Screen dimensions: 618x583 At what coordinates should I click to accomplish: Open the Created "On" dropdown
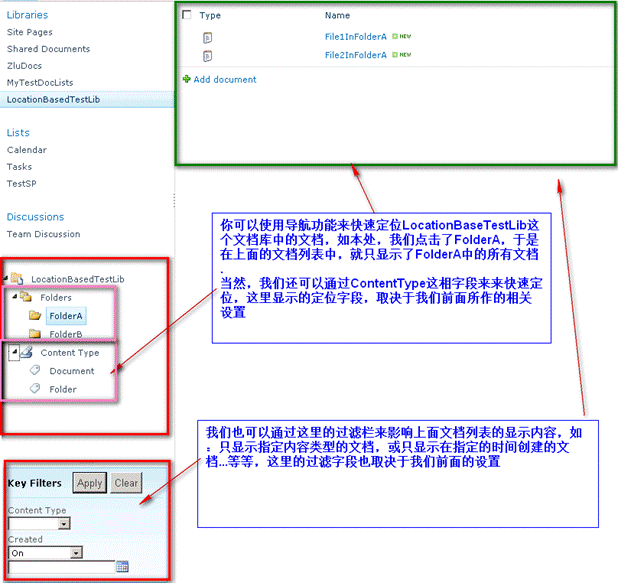[76, 553]
